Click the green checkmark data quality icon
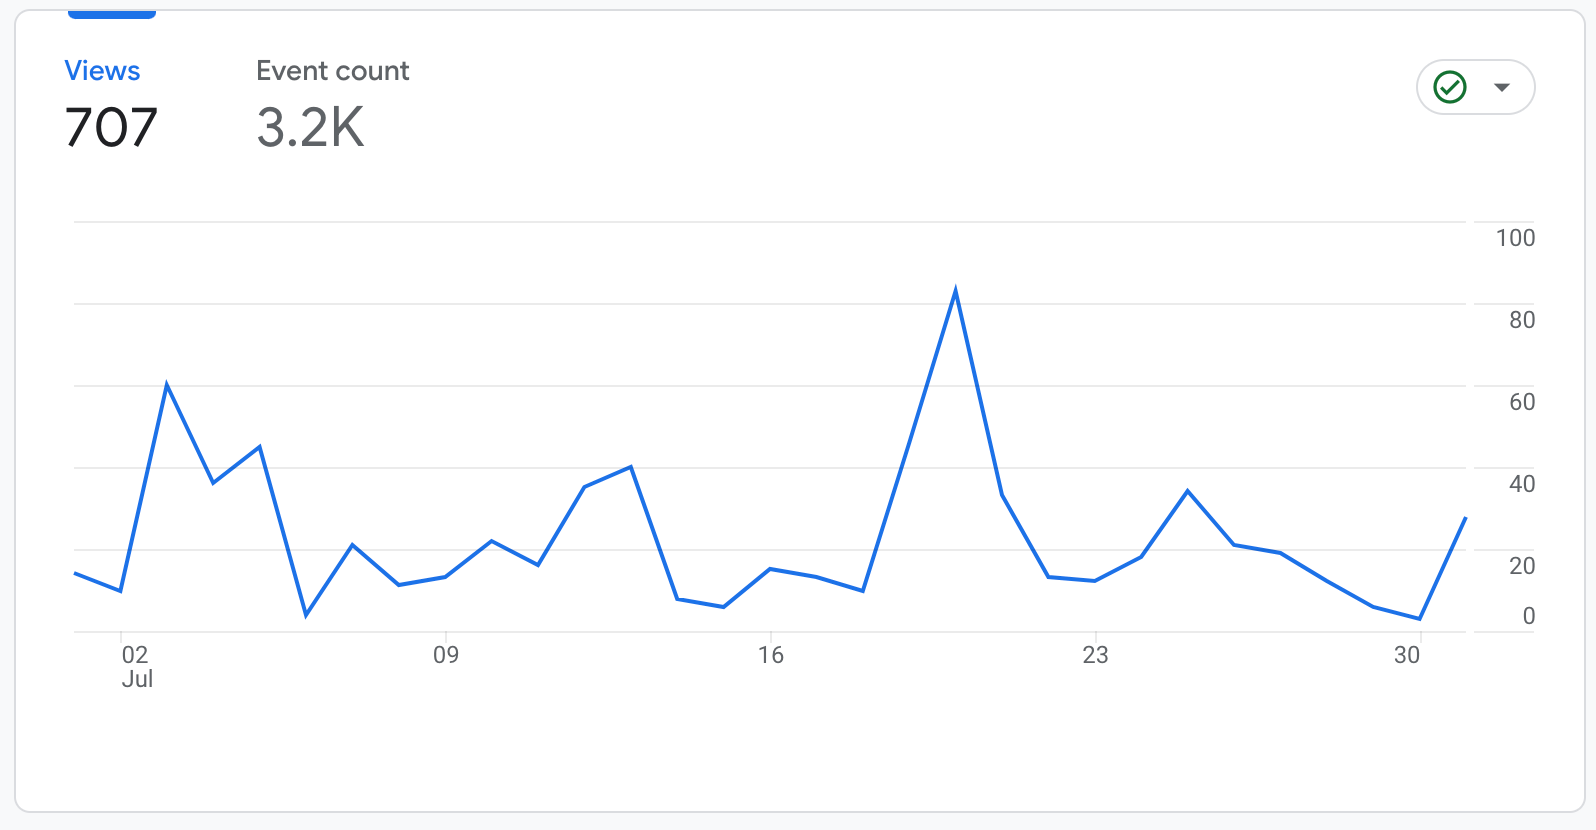The image size is (1596, 830). click(1449, 87)
